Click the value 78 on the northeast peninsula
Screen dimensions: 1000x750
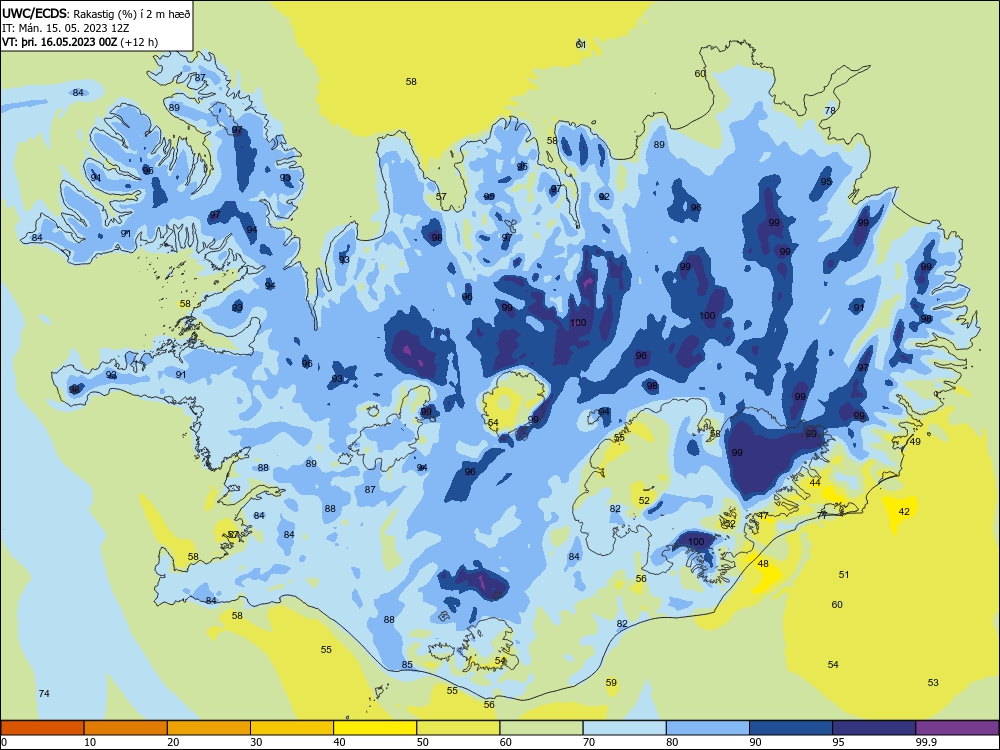pyautogui.click(x=830, y=110)
